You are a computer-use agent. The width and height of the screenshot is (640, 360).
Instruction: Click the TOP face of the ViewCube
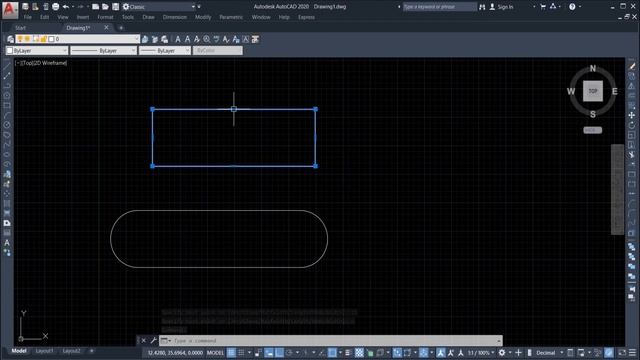click(593, 91)
